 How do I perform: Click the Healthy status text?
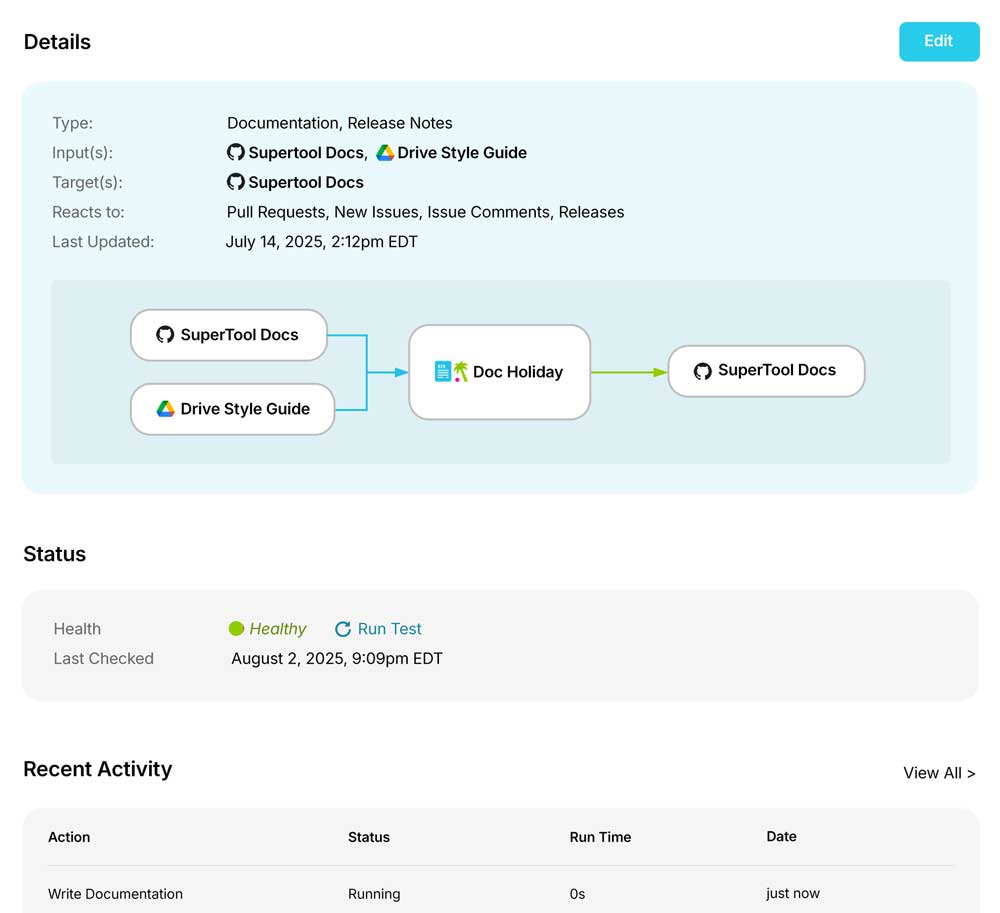pyautogui.click(x=277, y=629)
